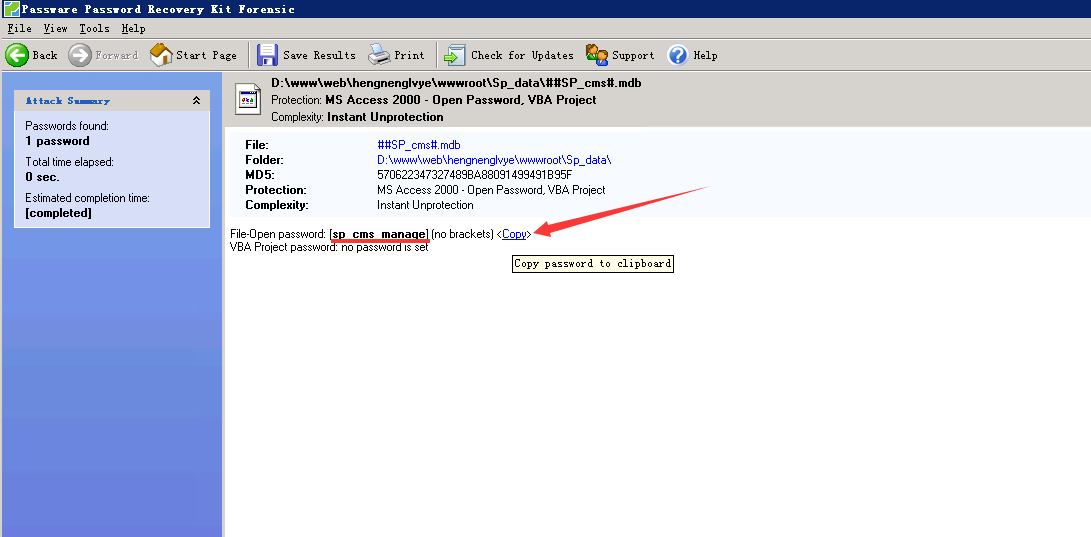This screenshot has width=1091, height=537.
Task: Open the Sp_data folder path link
Action: pyautogui.click(x=494, y=160)
